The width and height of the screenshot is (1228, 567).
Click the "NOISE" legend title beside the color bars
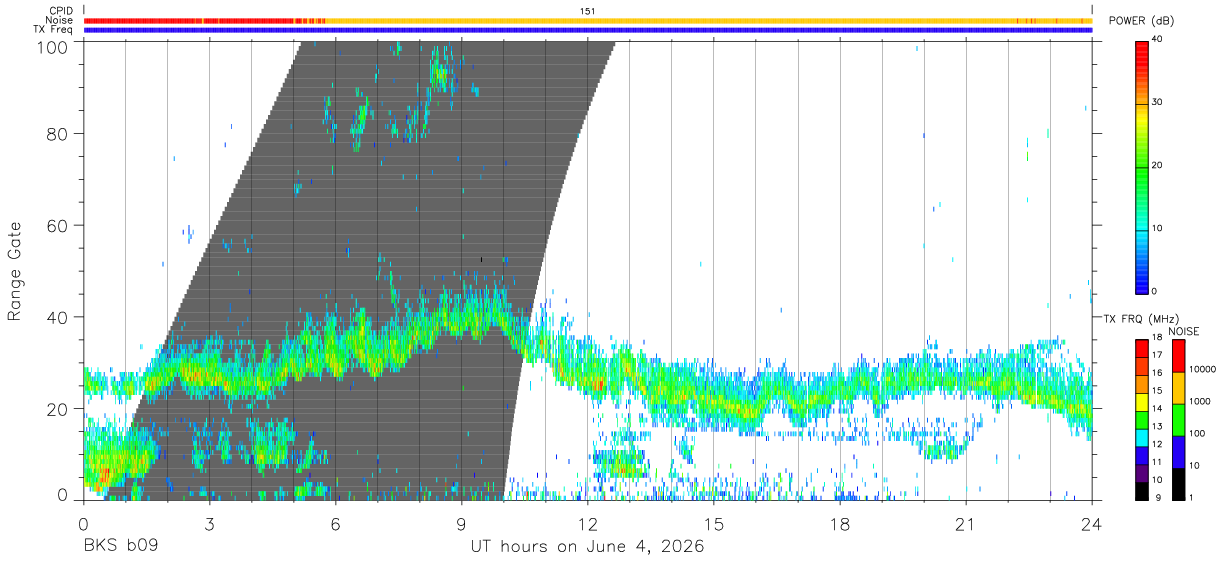(x=1183, y=330)
